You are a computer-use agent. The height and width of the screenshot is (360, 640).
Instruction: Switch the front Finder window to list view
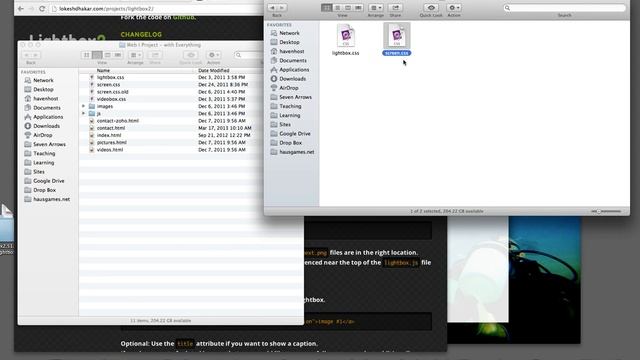[337, 8]
